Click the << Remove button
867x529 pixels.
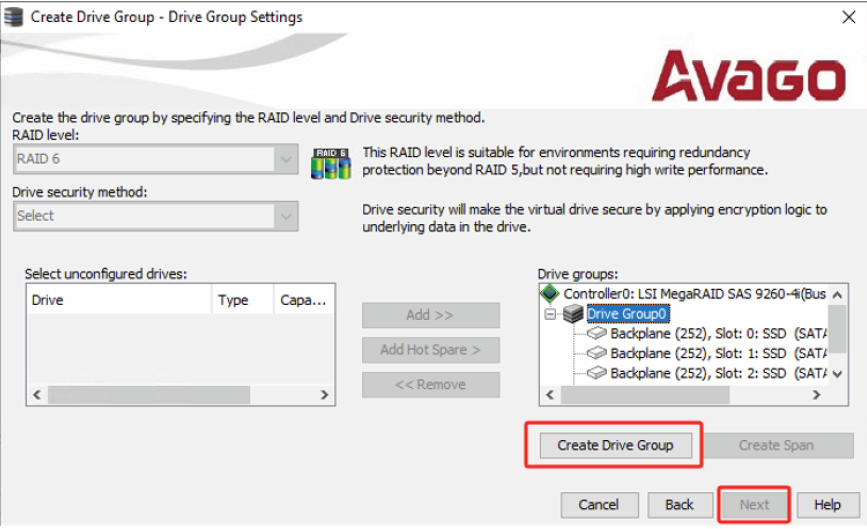431,385
